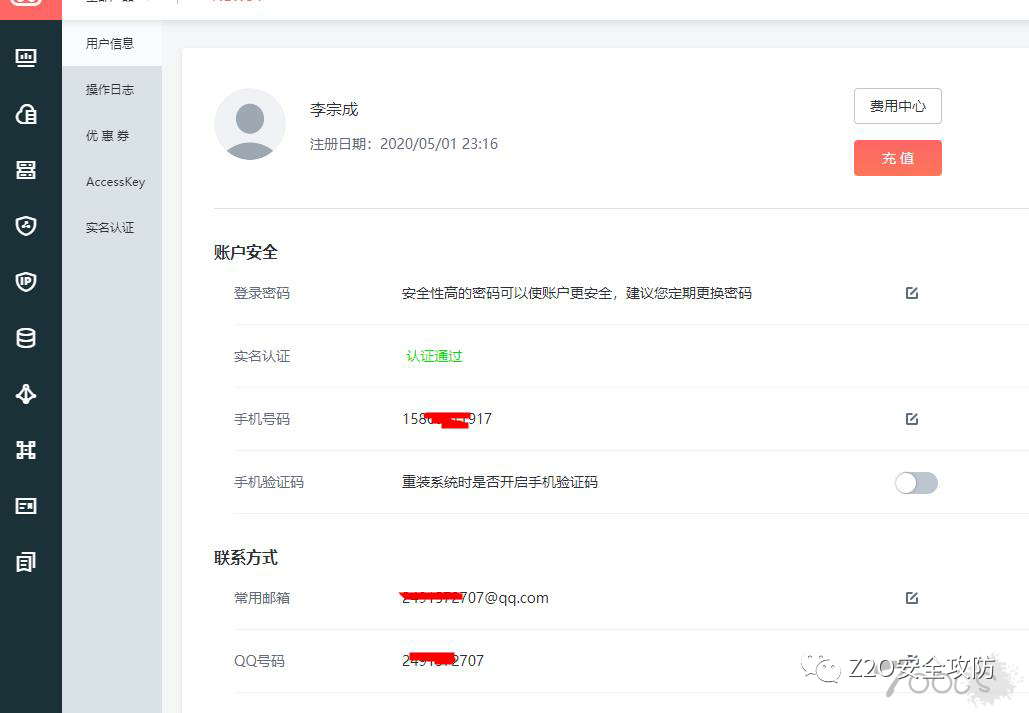Image resolution: width=1029 pixels, height=713 pixels.
Task: Click the 常用邮箱 label
Action: tap(262, 598)
